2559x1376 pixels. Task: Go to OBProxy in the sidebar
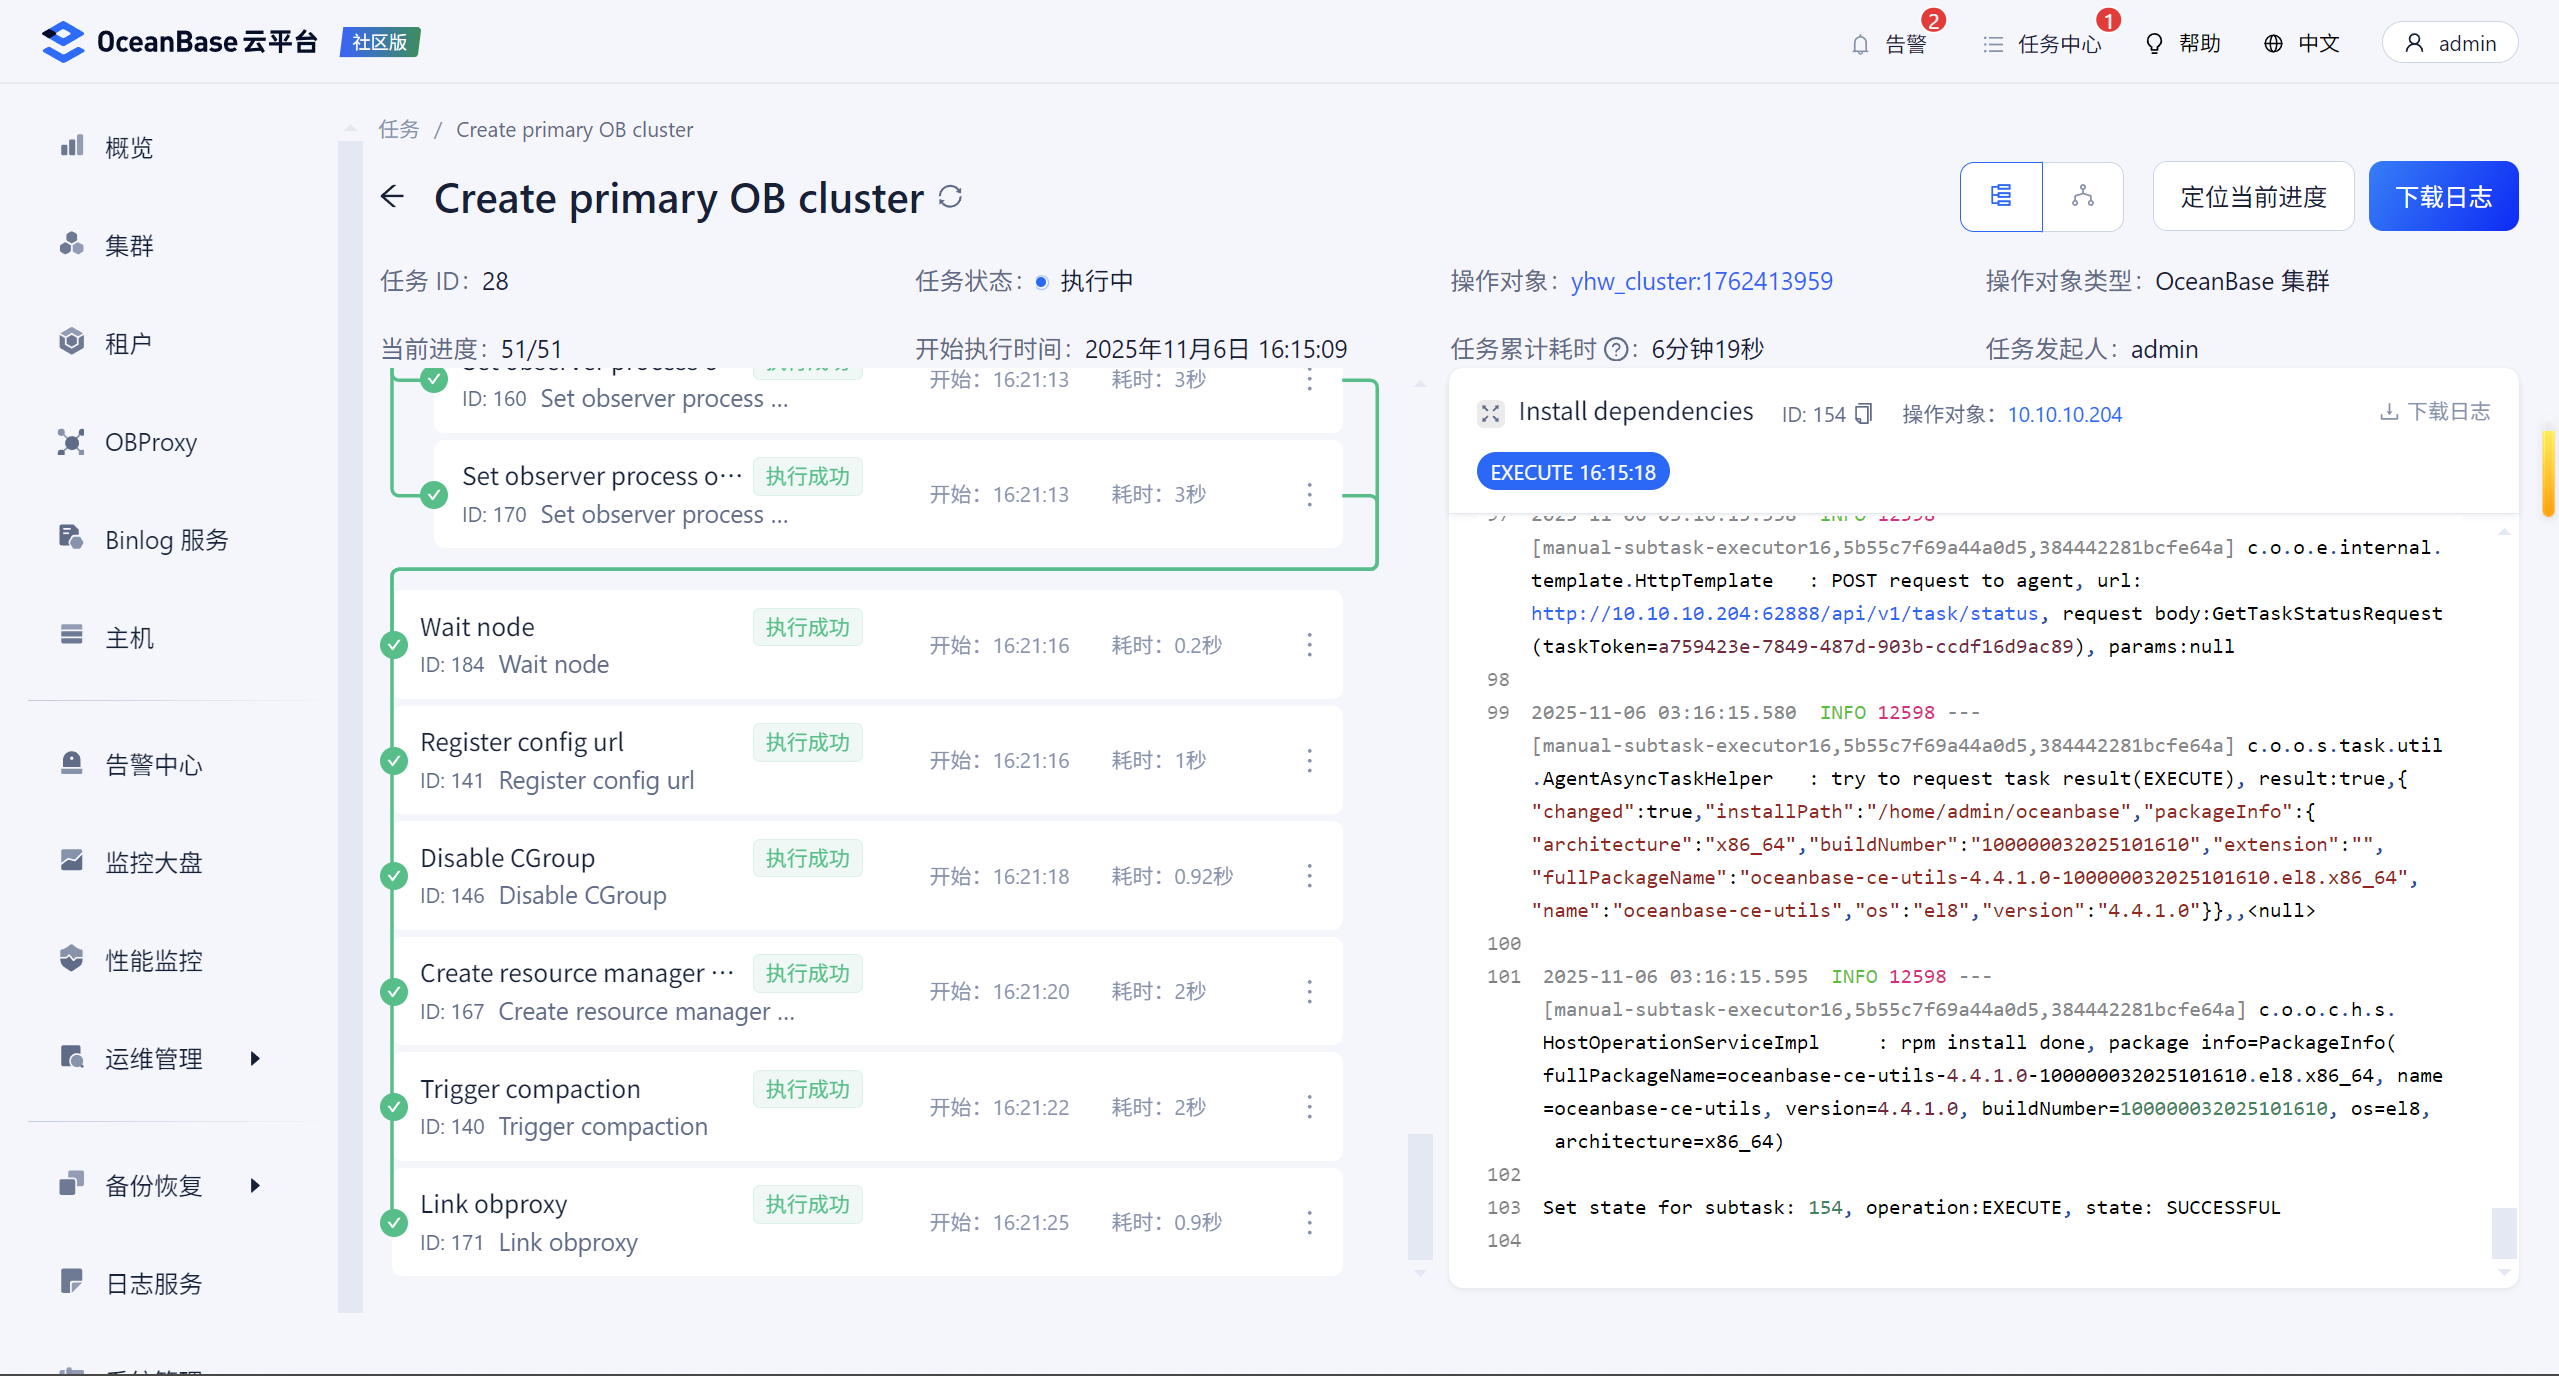coord(150,442)
